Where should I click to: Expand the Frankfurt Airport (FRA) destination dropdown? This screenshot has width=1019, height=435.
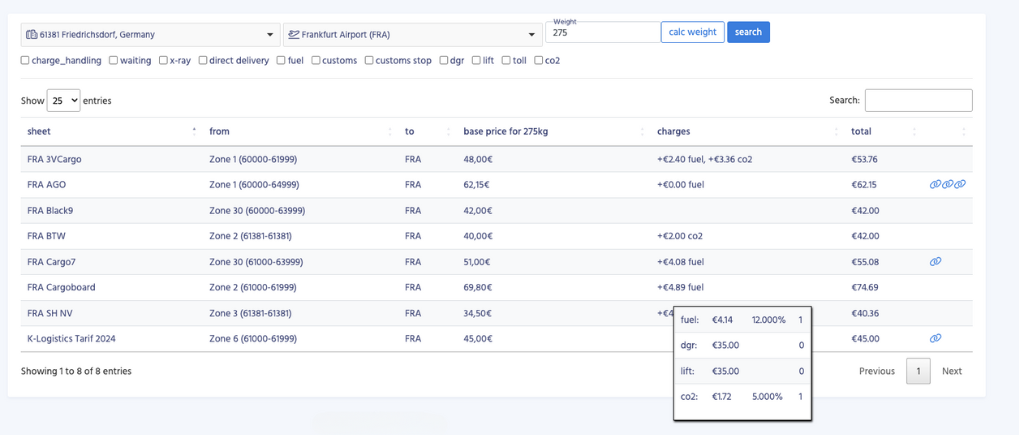click(x=412, y=35)
